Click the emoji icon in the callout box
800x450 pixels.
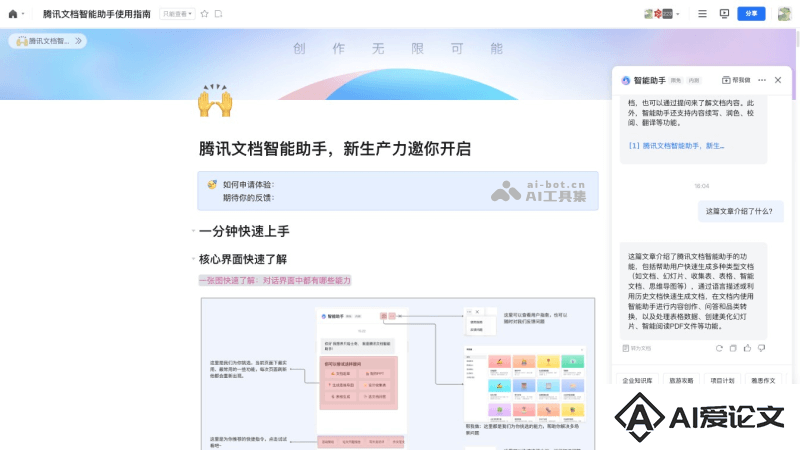(x=212, y=184)
